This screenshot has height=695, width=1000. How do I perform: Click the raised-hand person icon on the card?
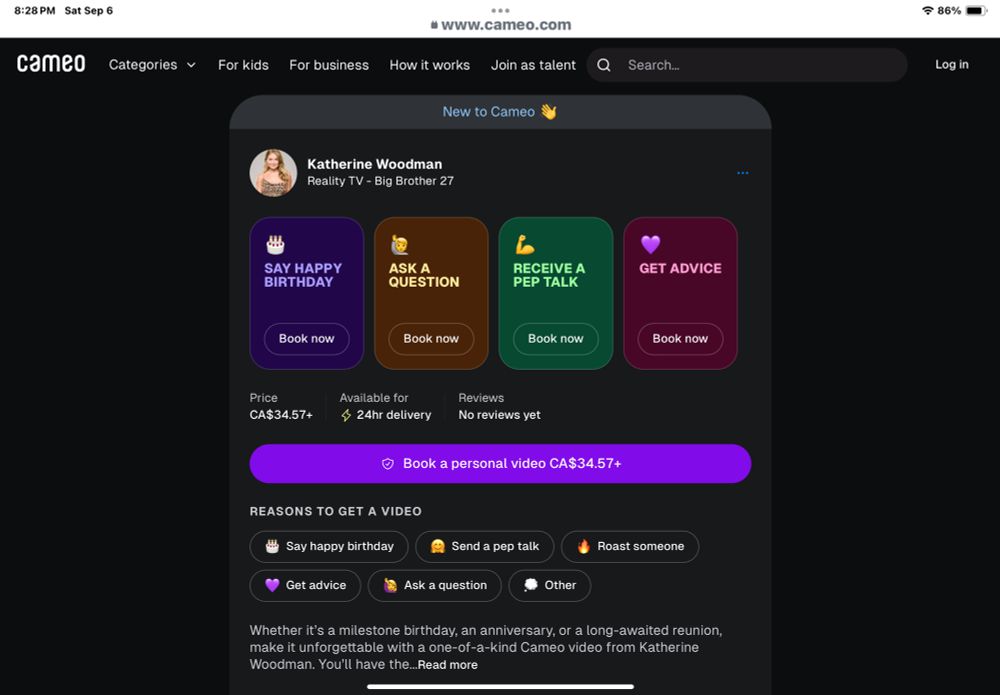[399, 244]
